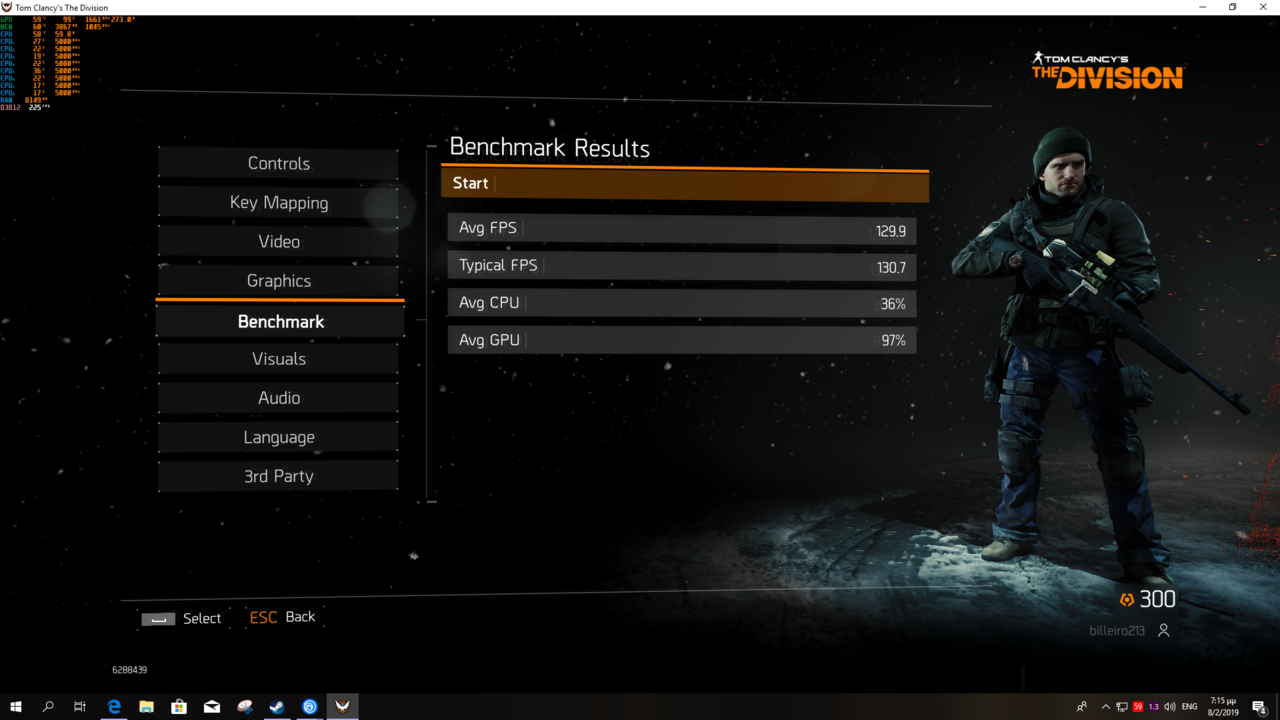This screenshot has width=1280, height=720.
Task: Open the Video settings menu
Action: [x=278, y=242]
